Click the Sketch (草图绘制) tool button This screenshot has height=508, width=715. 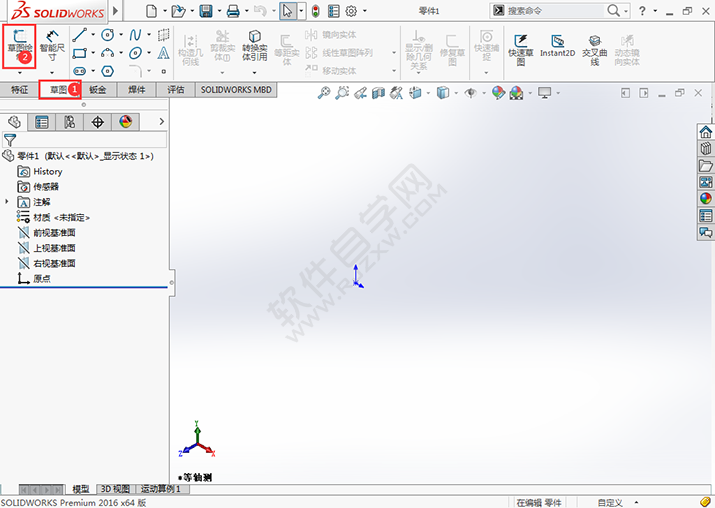pos(20,46)
